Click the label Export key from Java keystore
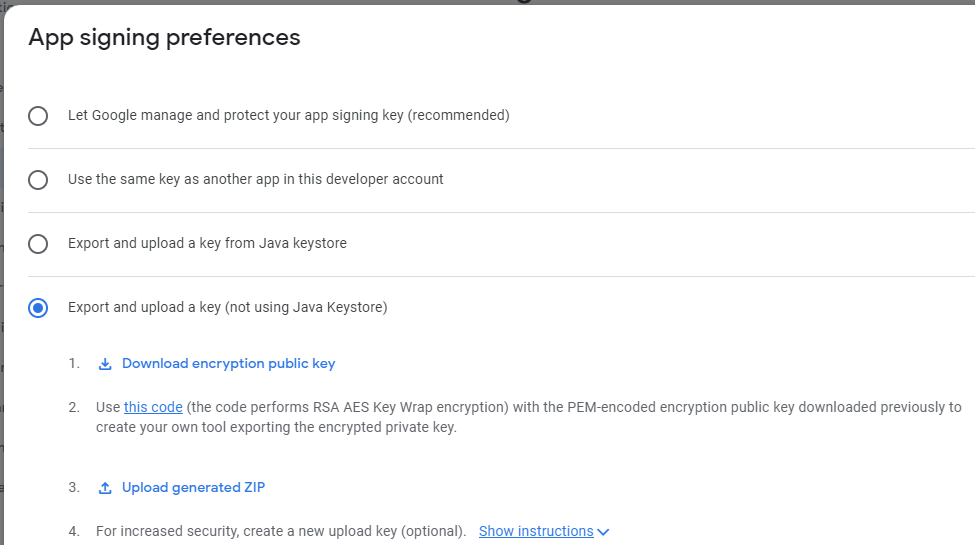This screenshot has height=545, width=975. [x=207, y=243]
